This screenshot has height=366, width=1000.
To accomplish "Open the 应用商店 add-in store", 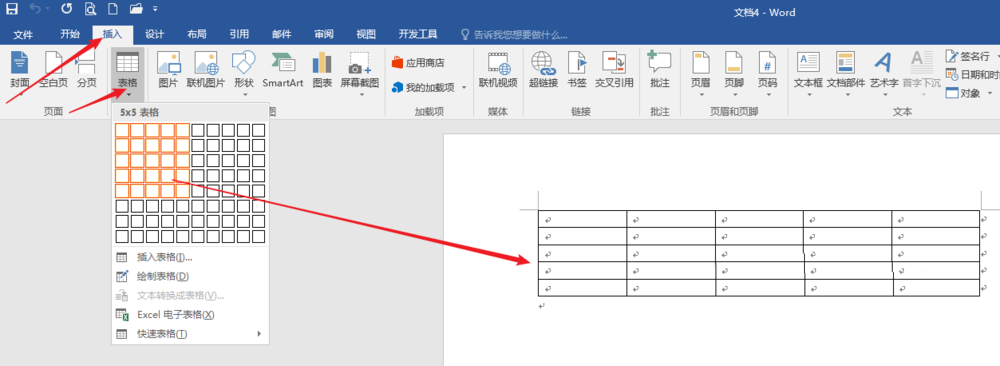I will 418,62.
